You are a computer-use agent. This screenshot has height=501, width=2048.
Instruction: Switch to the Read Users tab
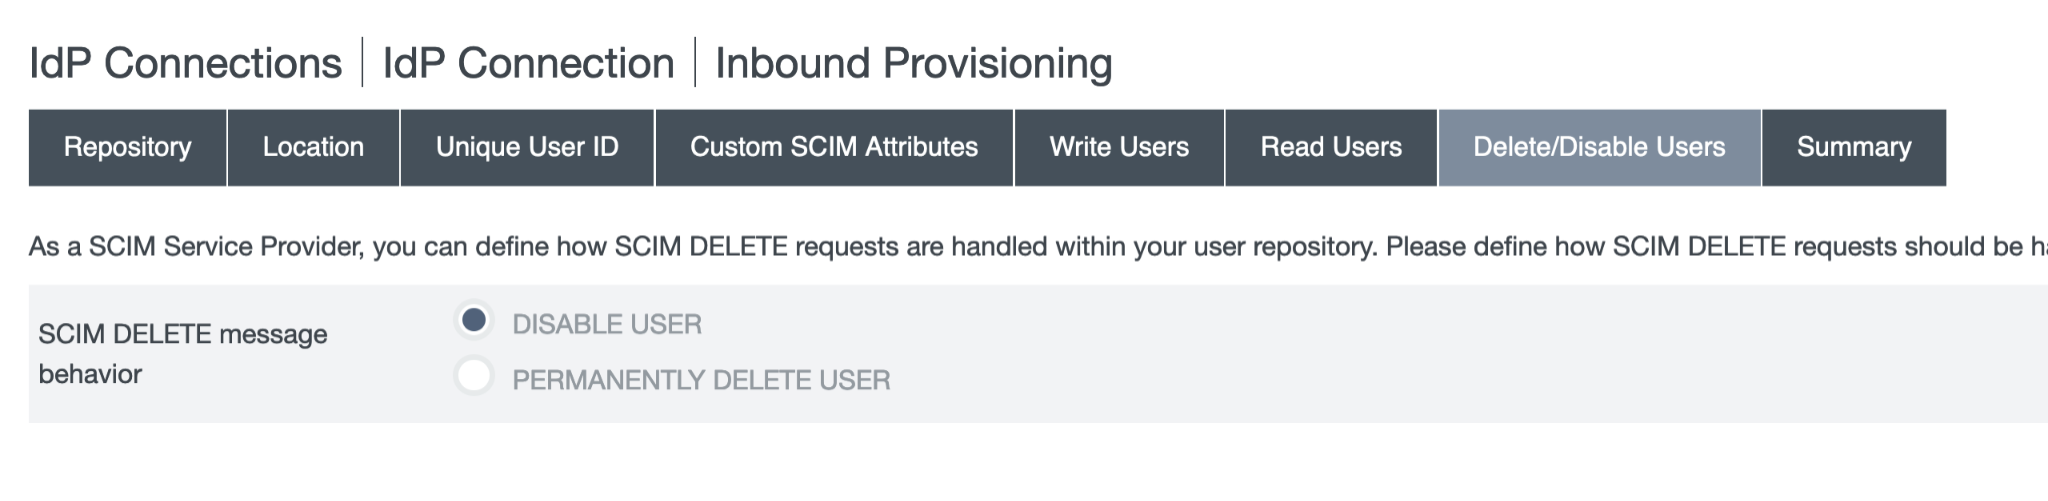[1331, 148]
